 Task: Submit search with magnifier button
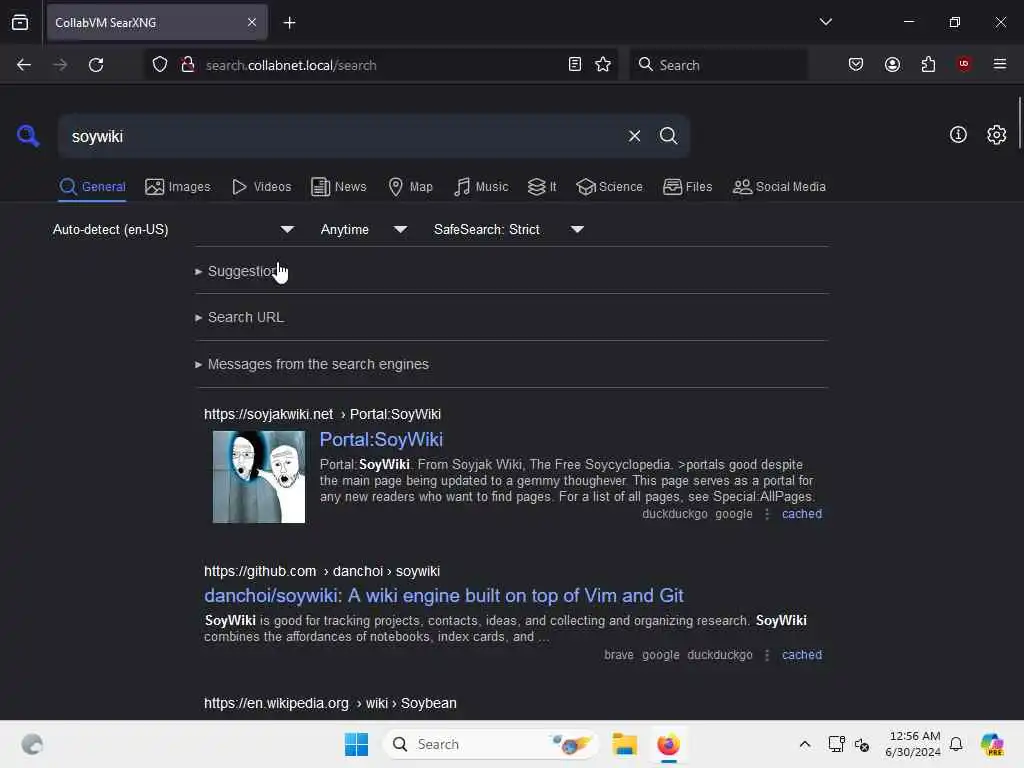tap(668, 136)
